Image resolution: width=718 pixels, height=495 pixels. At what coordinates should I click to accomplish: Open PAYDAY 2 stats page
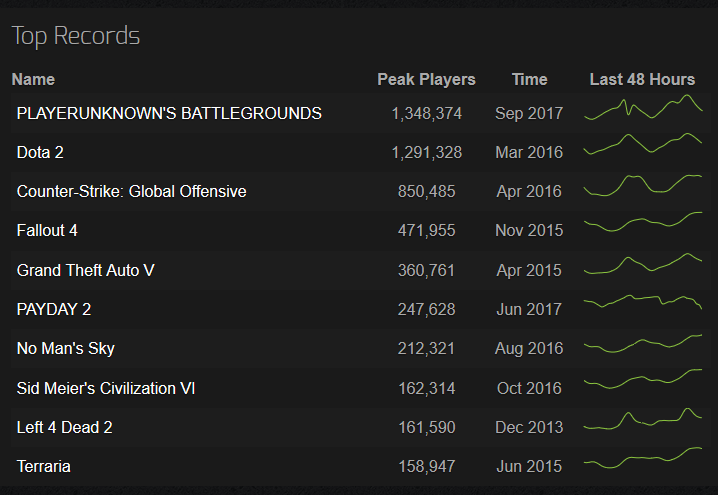click(x=54, y=309)
